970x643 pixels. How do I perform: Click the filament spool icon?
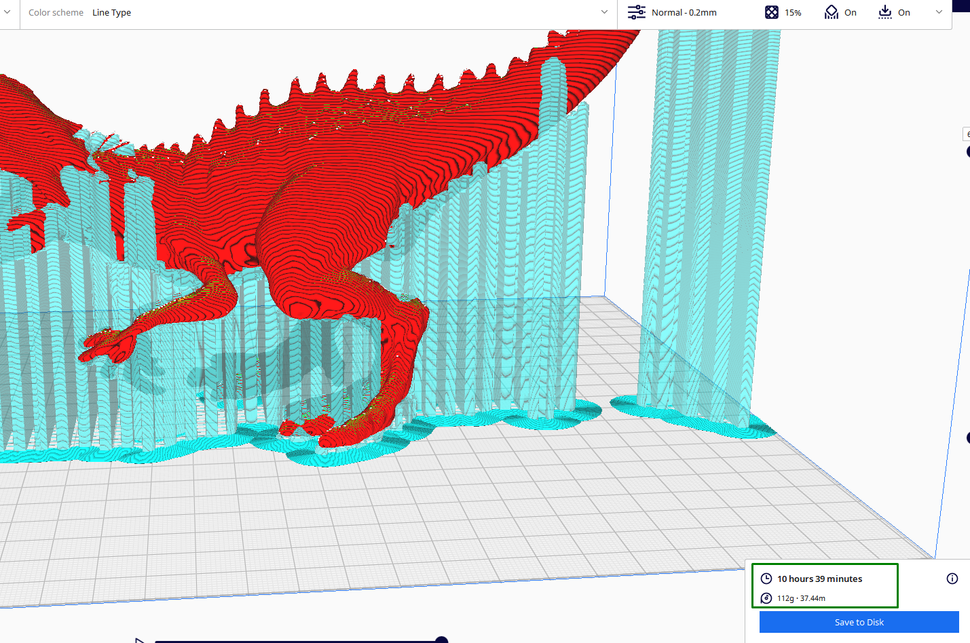click(x=764, y=597)
